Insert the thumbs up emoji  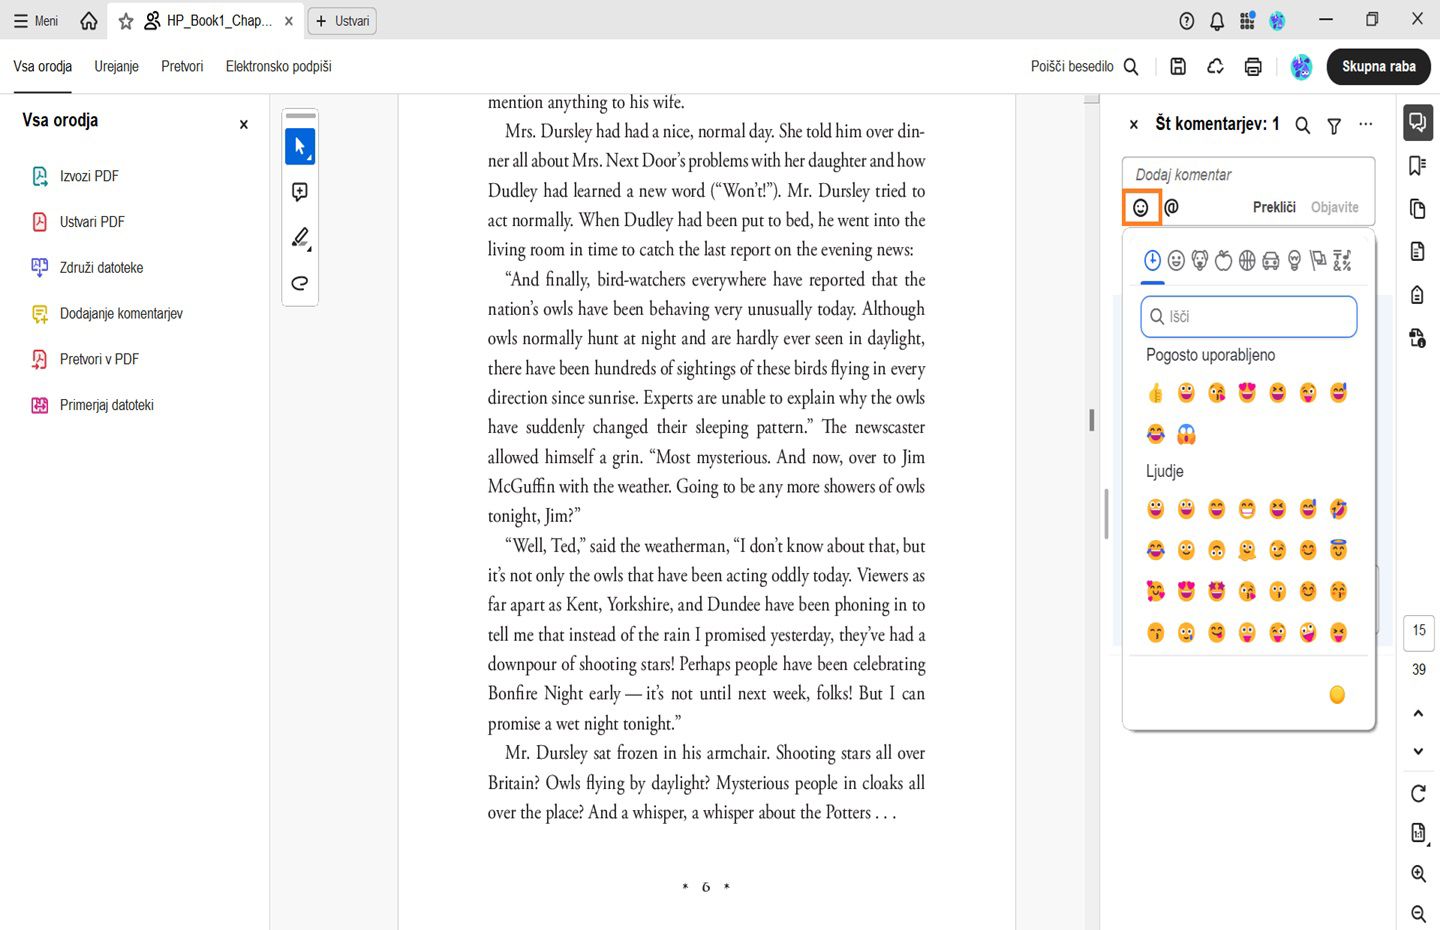pos(1156,393)
